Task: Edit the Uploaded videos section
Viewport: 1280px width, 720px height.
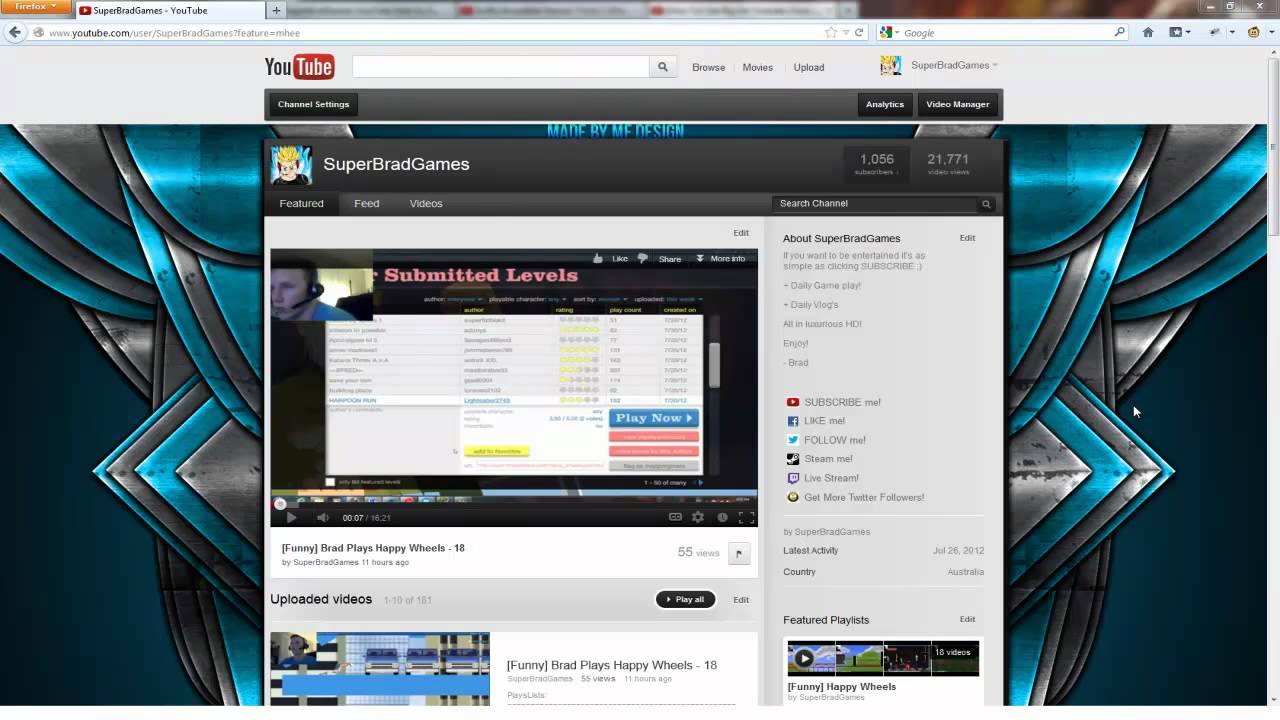Action: point(741,600)
